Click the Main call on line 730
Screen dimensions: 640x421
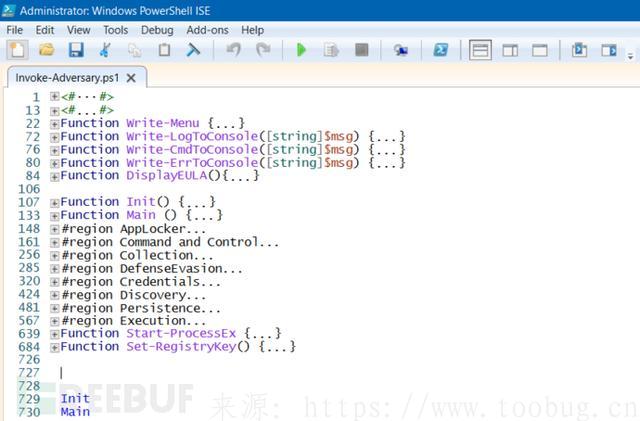pos(75,412)
